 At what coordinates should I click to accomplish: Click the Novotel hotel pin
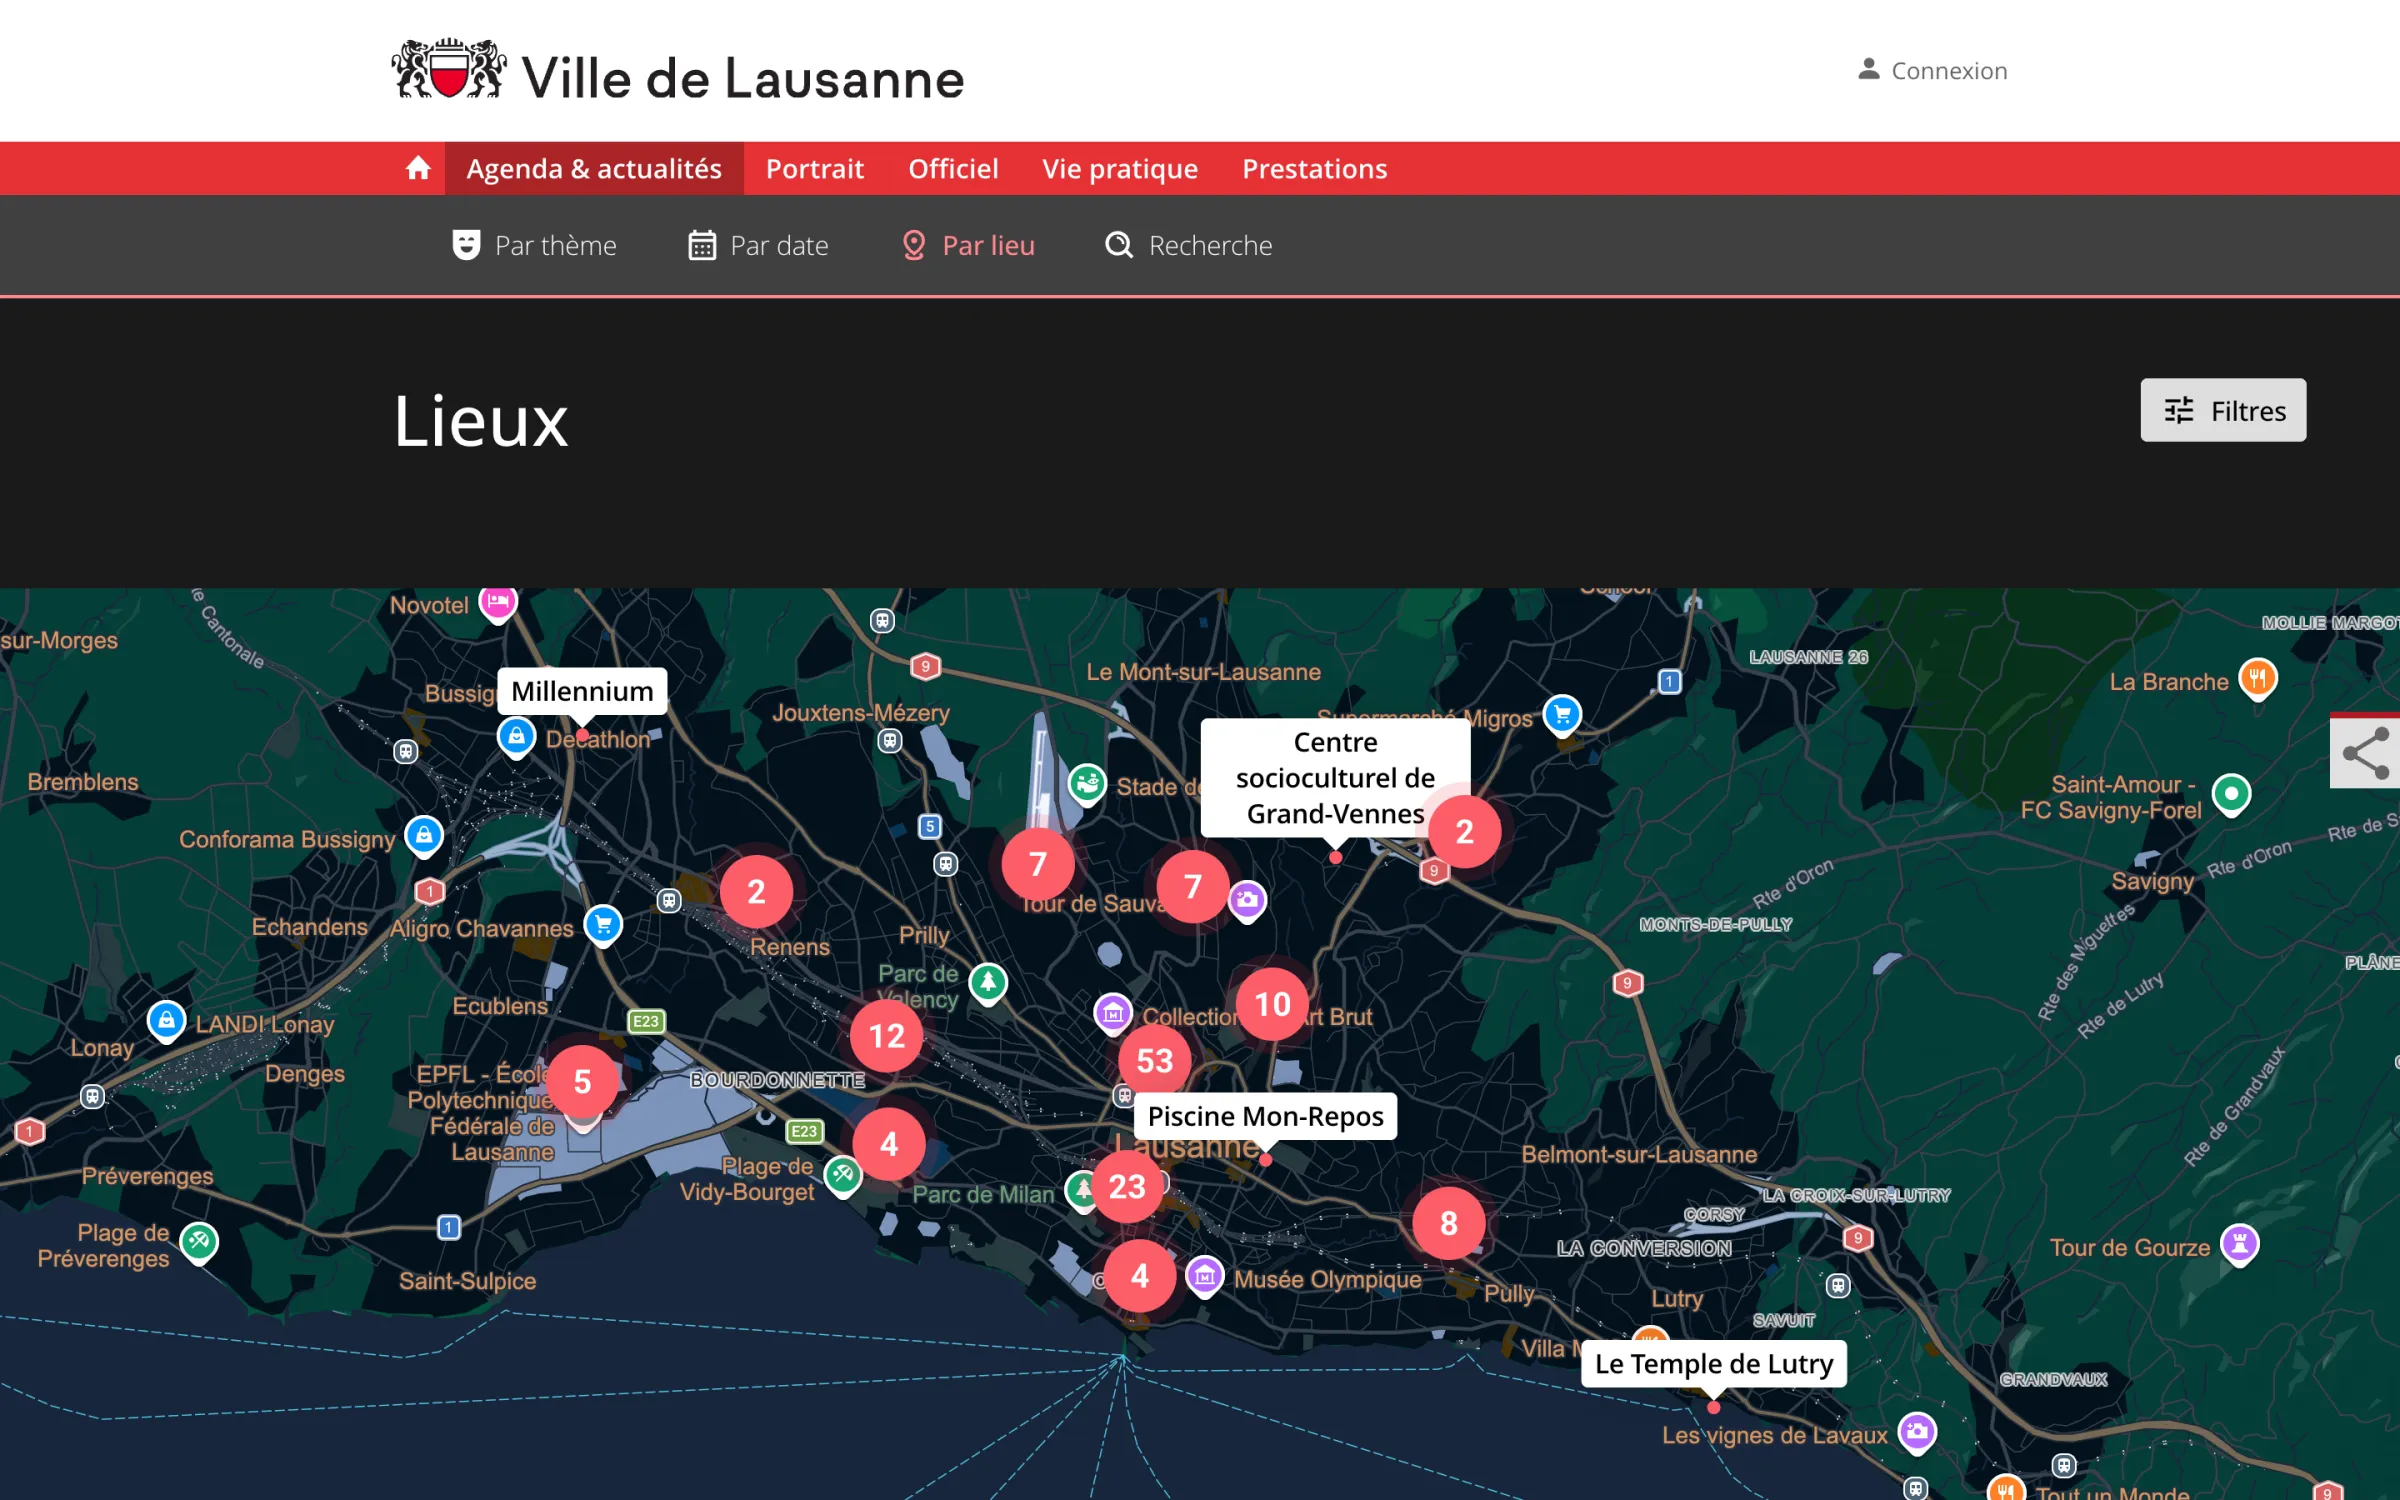tap(498, 604)
